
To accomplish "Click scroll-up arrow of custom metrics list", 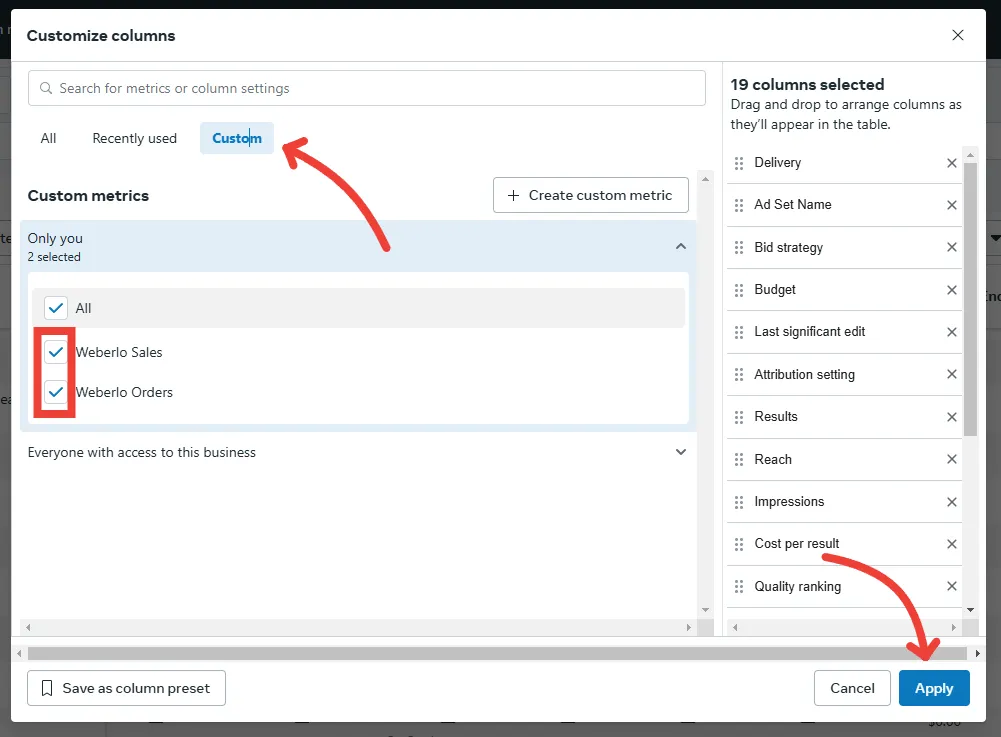I will click(x=705, y=179).
